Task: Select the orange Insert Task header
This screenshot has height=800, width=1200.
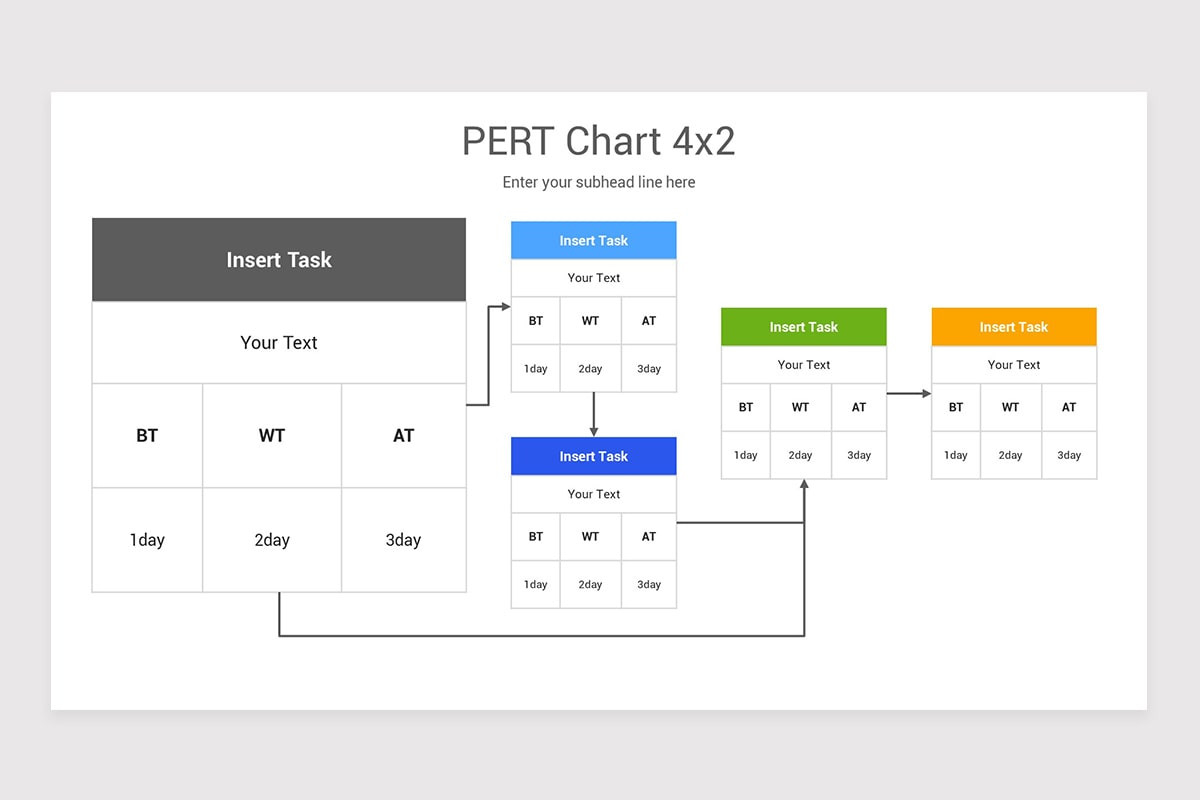Action: click(x=1013, y=326)
